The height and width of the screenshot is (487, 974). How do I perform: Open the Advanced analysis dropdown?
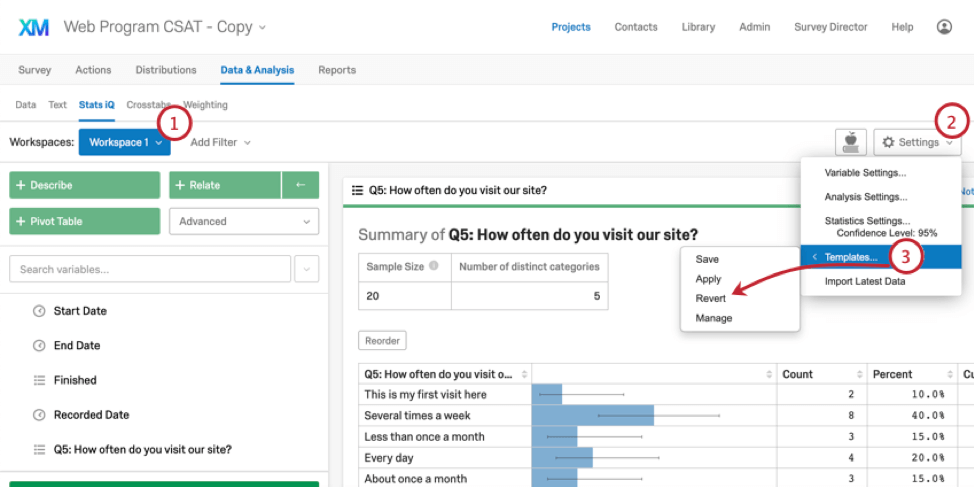[244, 221]
